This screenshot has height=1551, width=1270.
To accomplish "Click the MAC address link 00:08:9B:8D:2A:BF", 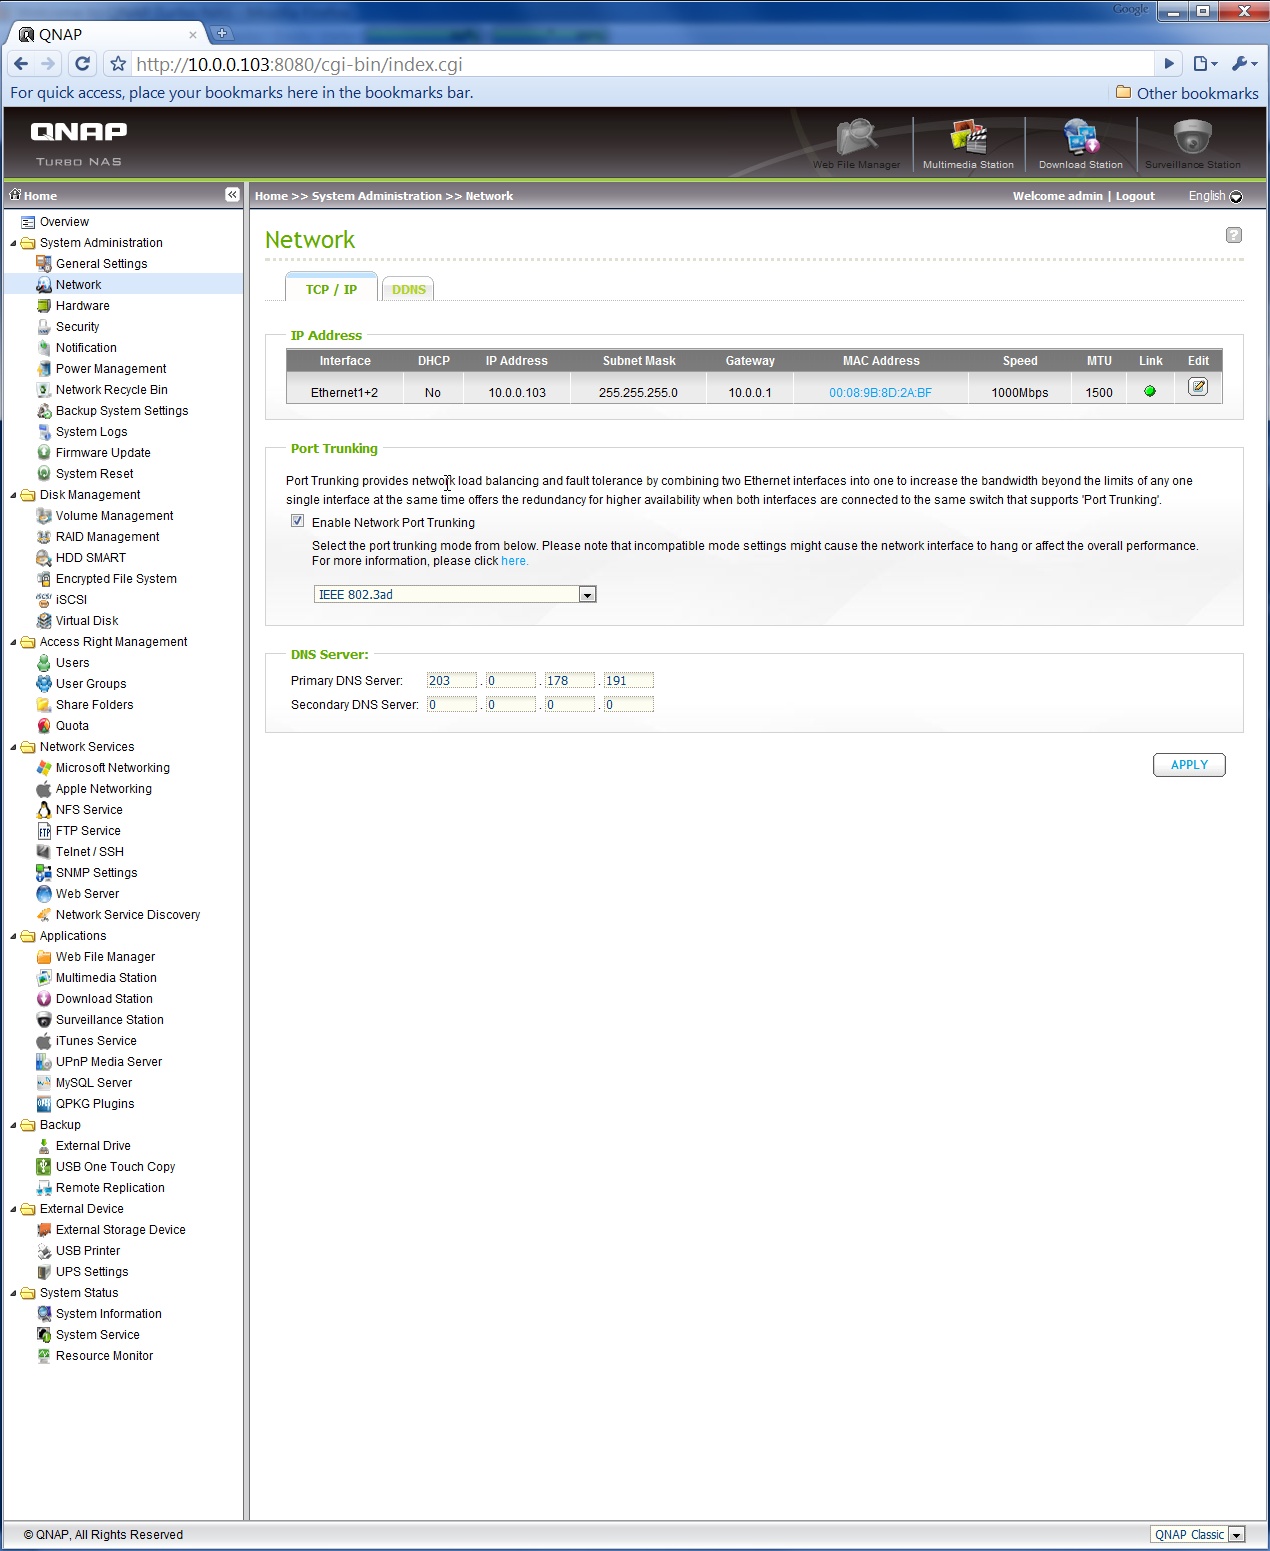I will point(880,393).
